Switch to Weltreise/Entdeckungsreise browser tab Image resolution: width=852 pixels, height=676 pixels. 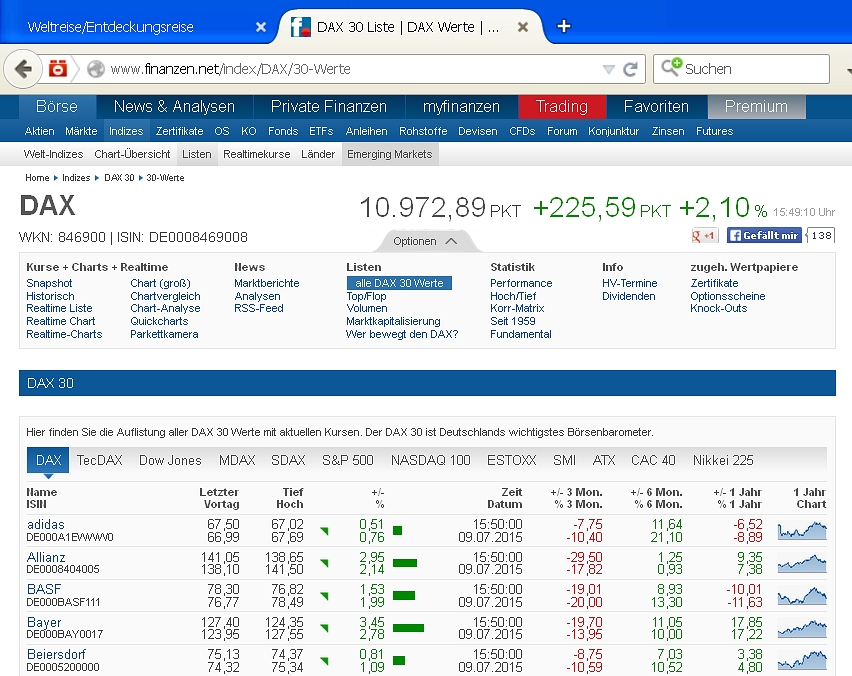point(110,27)
